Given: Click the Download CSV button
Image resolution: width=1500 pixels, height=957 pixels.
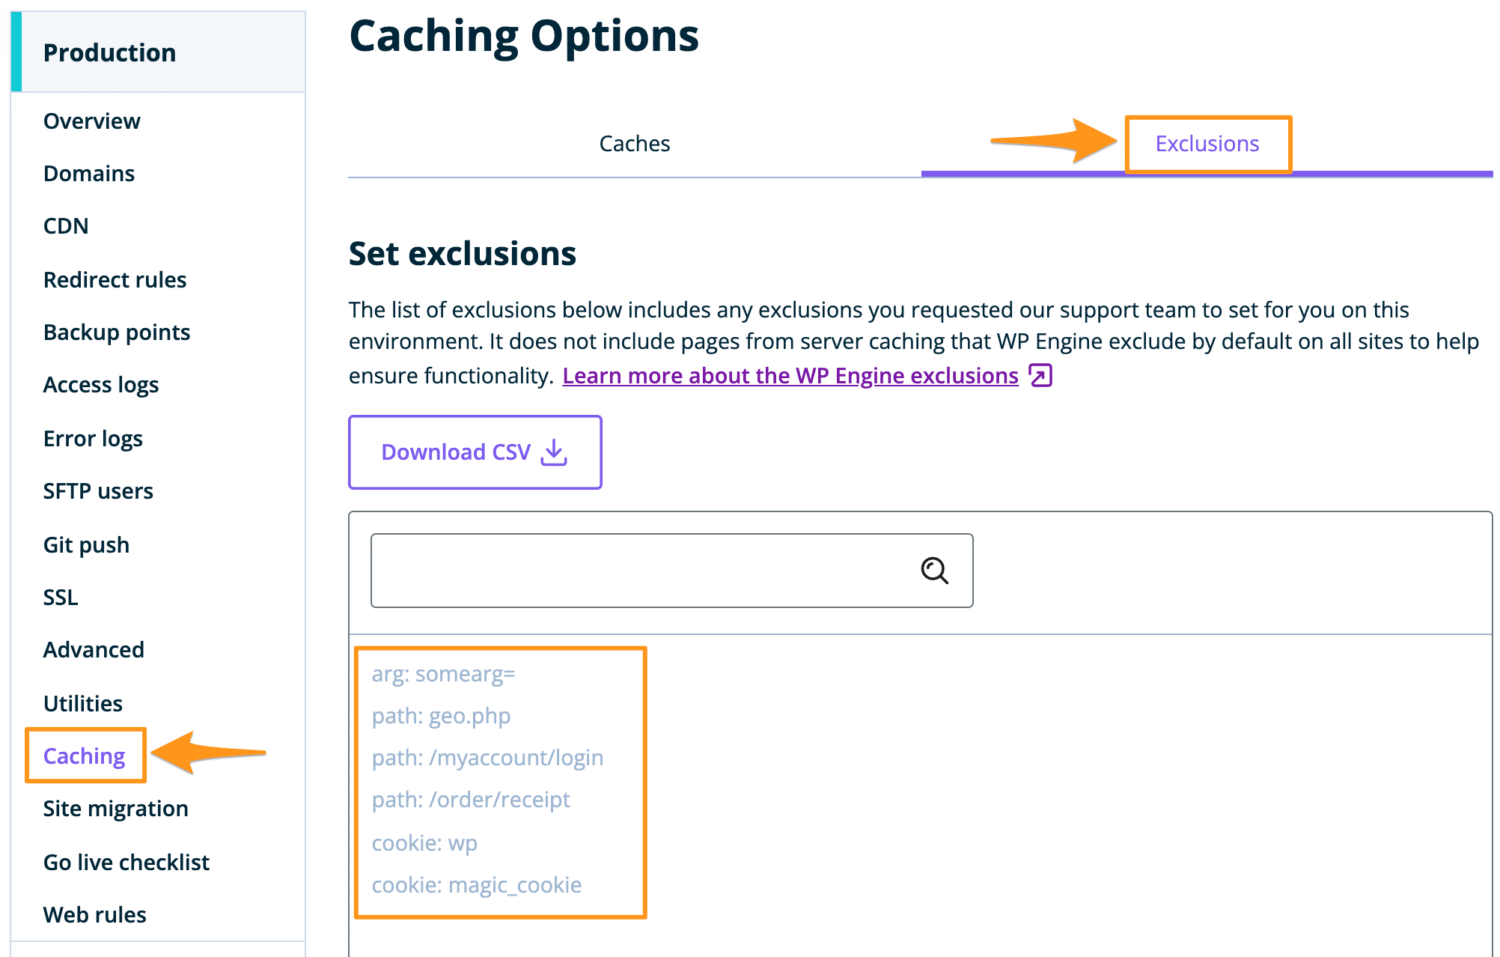Looking at the screenshot, I should 474,452.
